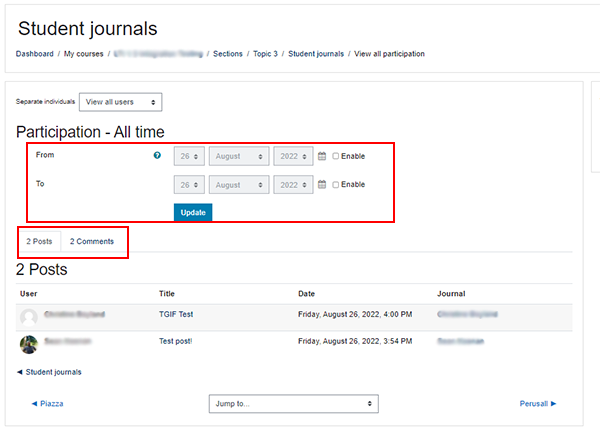Open the From date help icon
Screen dimensions: 600x442
pyautogui.click(x=157, y=155)
